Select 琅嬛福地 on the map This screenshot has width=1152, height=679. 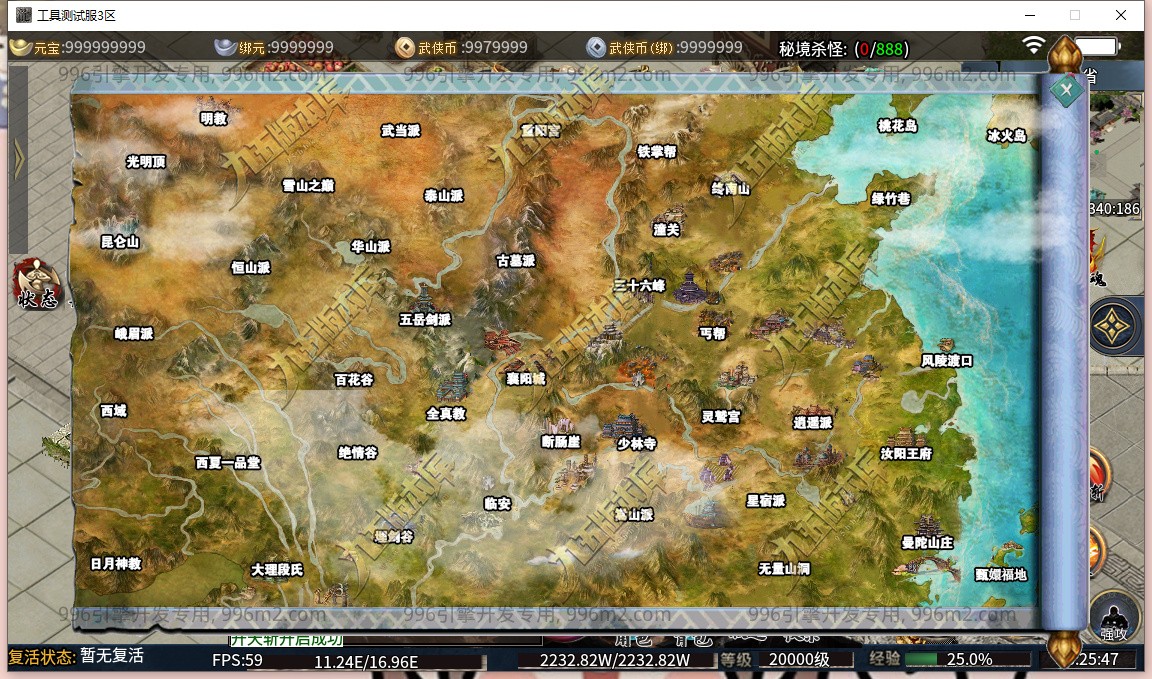[1001, 574]
